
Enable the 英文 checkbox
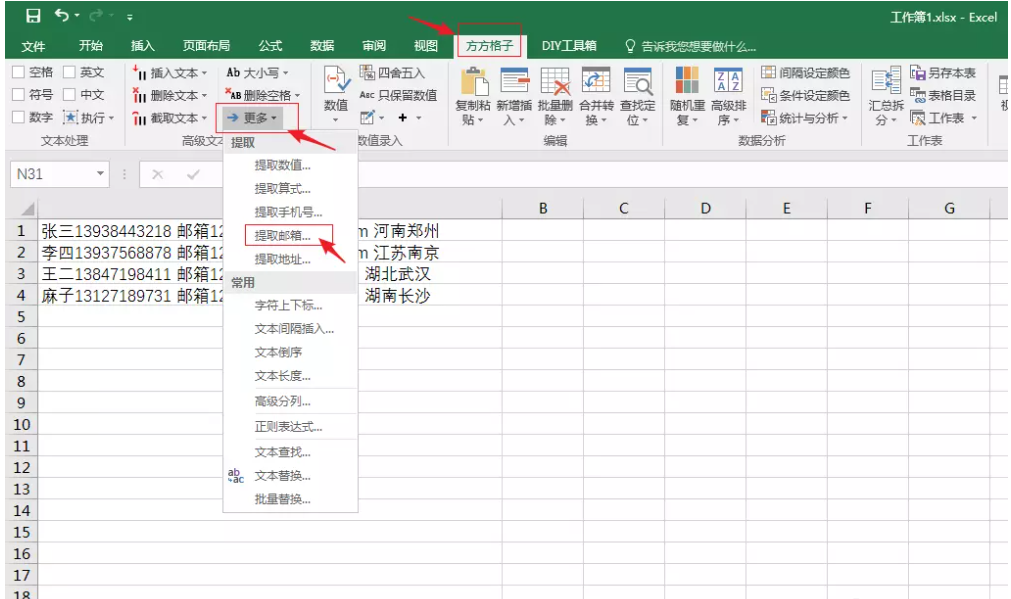pos(70,72)
